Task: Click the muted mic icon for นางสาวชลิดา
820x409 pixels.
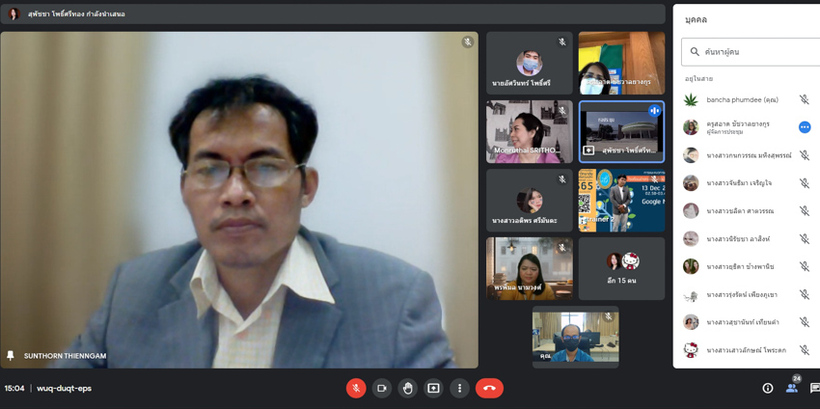Action: [x=804, y=211]
